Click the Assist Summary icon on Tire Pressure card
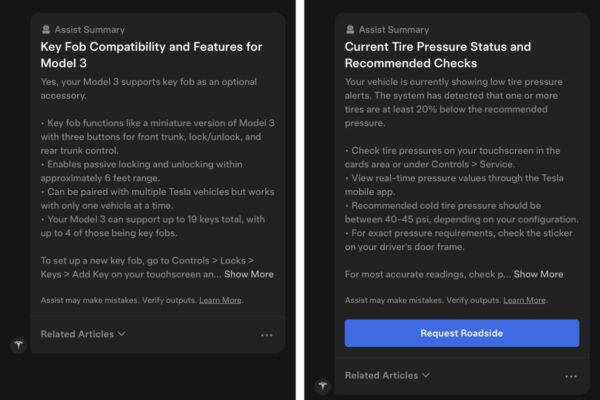 coord(350,29)
